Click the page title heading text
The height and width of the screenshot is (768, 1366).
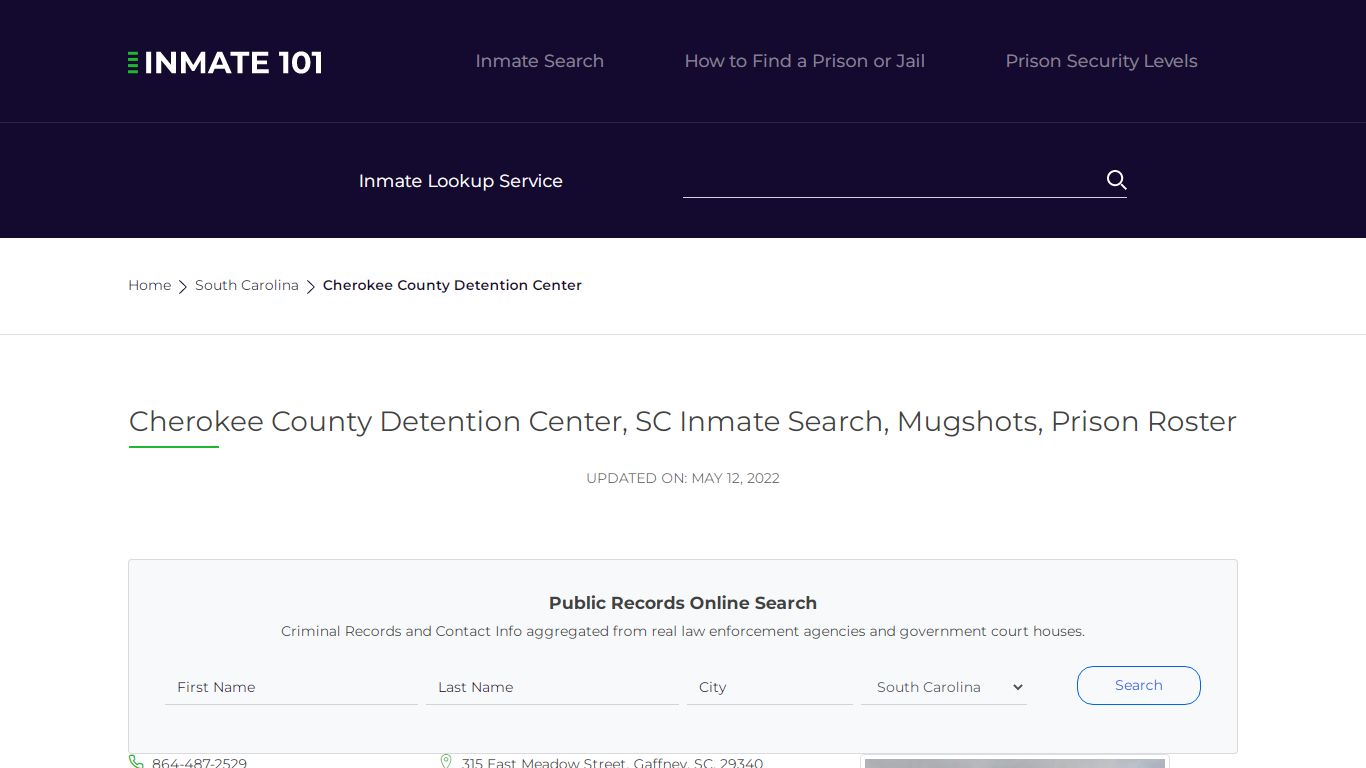[683, 421]
